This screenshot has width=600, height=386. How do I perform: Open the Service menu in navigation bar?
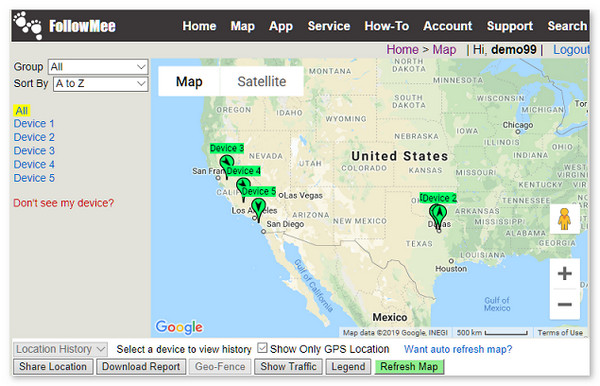click(x=329, y=26)
